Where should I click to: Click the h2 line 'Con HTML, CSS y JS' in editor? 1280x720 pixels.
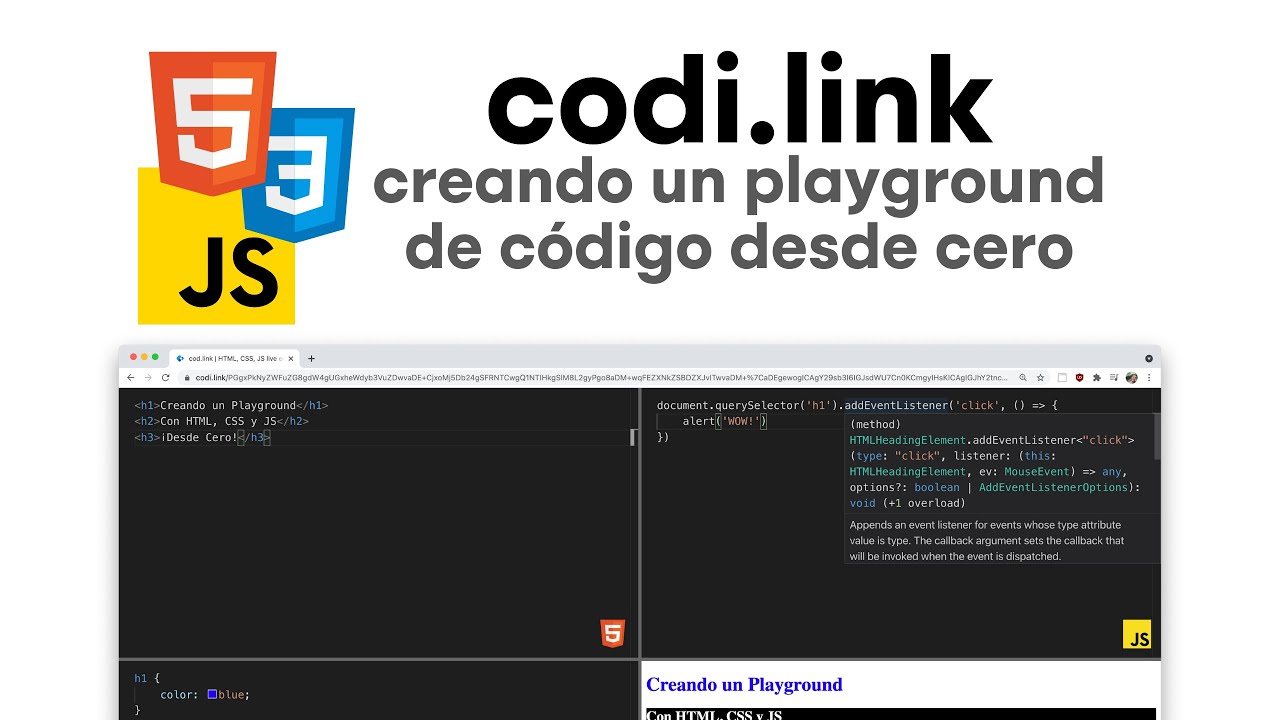tap(221, 422)
